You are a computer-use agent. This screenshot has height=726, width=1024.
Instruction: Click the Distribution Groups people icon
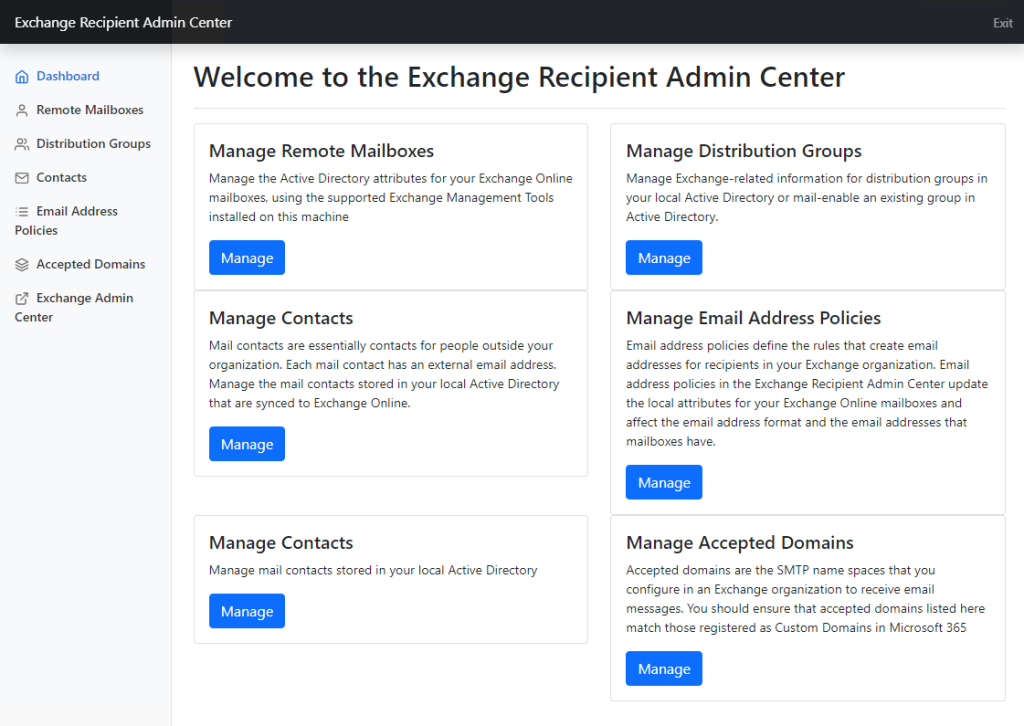pyautogui.click(x=22, y=144)
